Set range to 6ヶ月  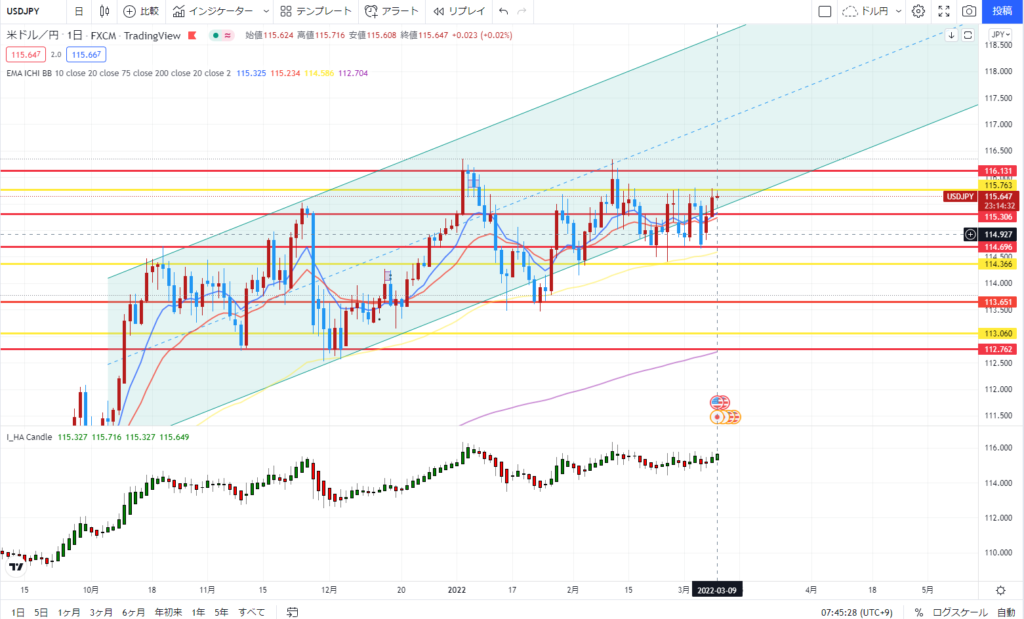coord(133,612)
